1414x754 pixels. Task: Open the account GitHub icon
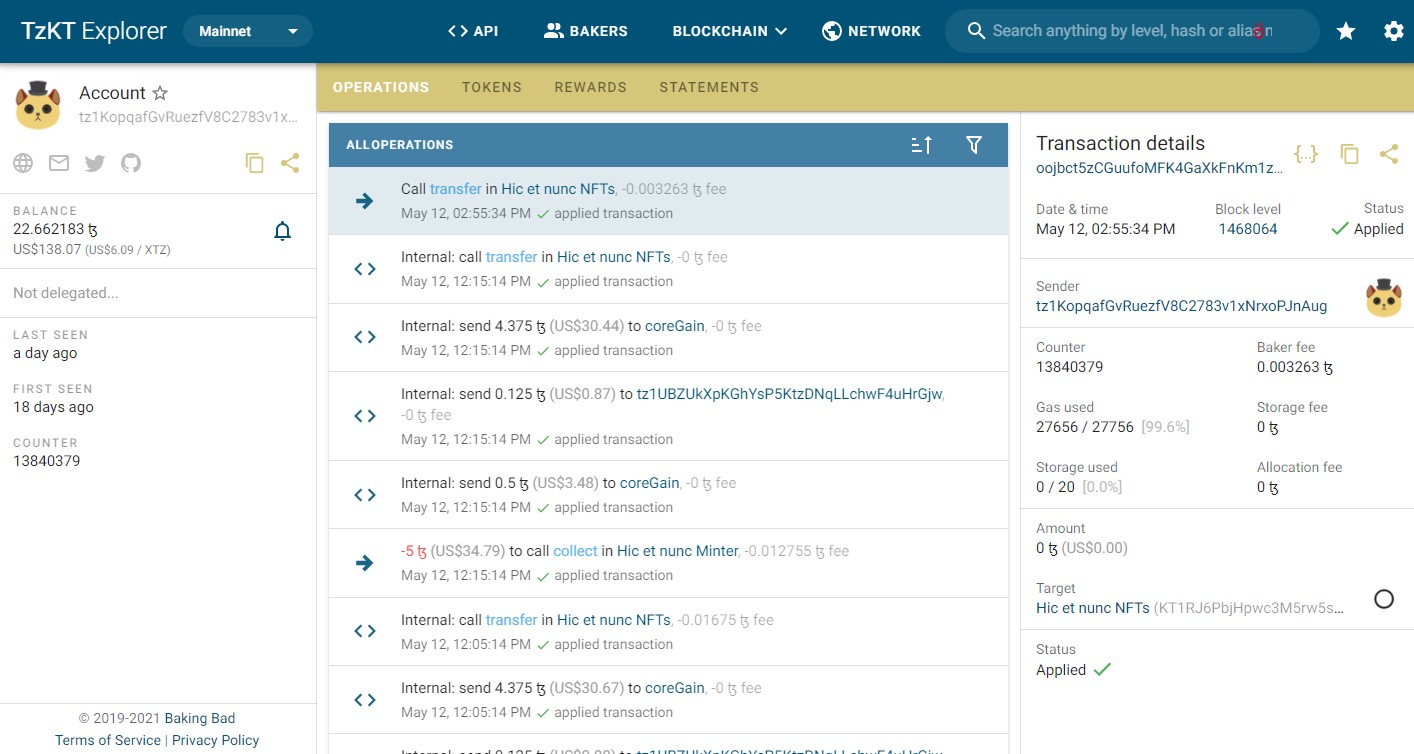click(x=131, y=163)
